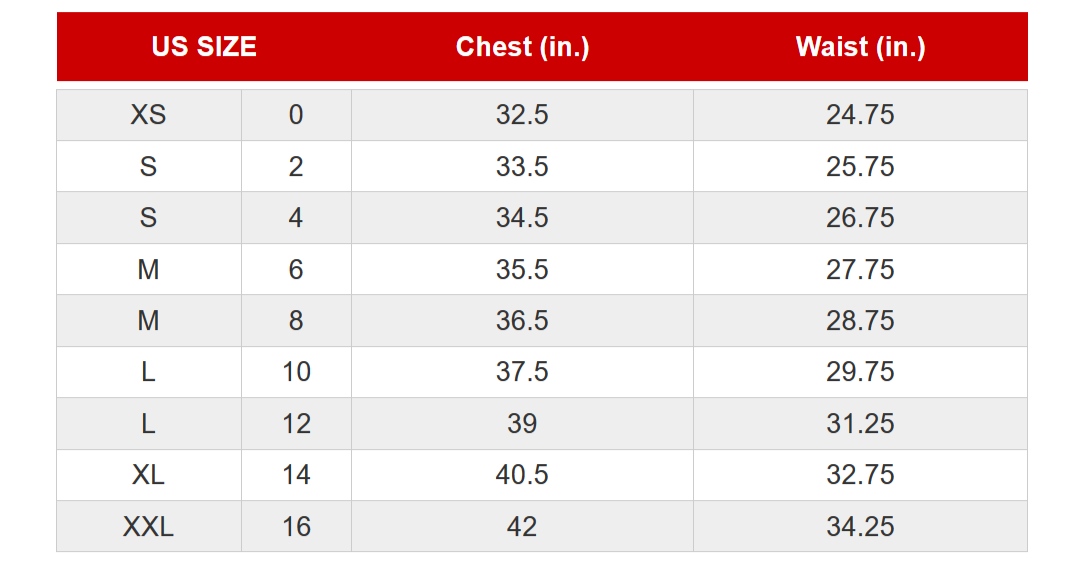Image resolution: width=1080 pixels, height=563 pixels.
Task: Click numeric size 0 cell
Action: [x=296, y=115]
